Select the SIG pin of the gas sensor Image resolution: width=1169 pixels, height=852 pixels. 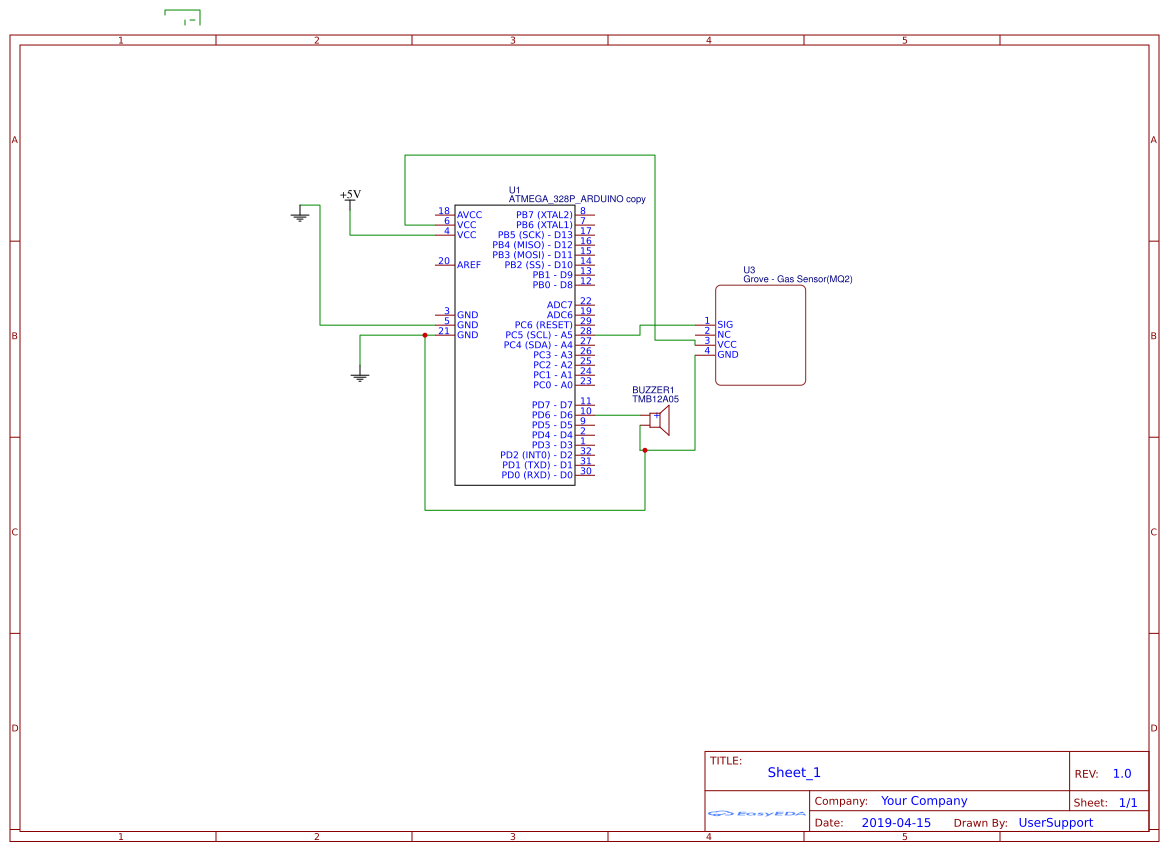[x=725, y=324]
